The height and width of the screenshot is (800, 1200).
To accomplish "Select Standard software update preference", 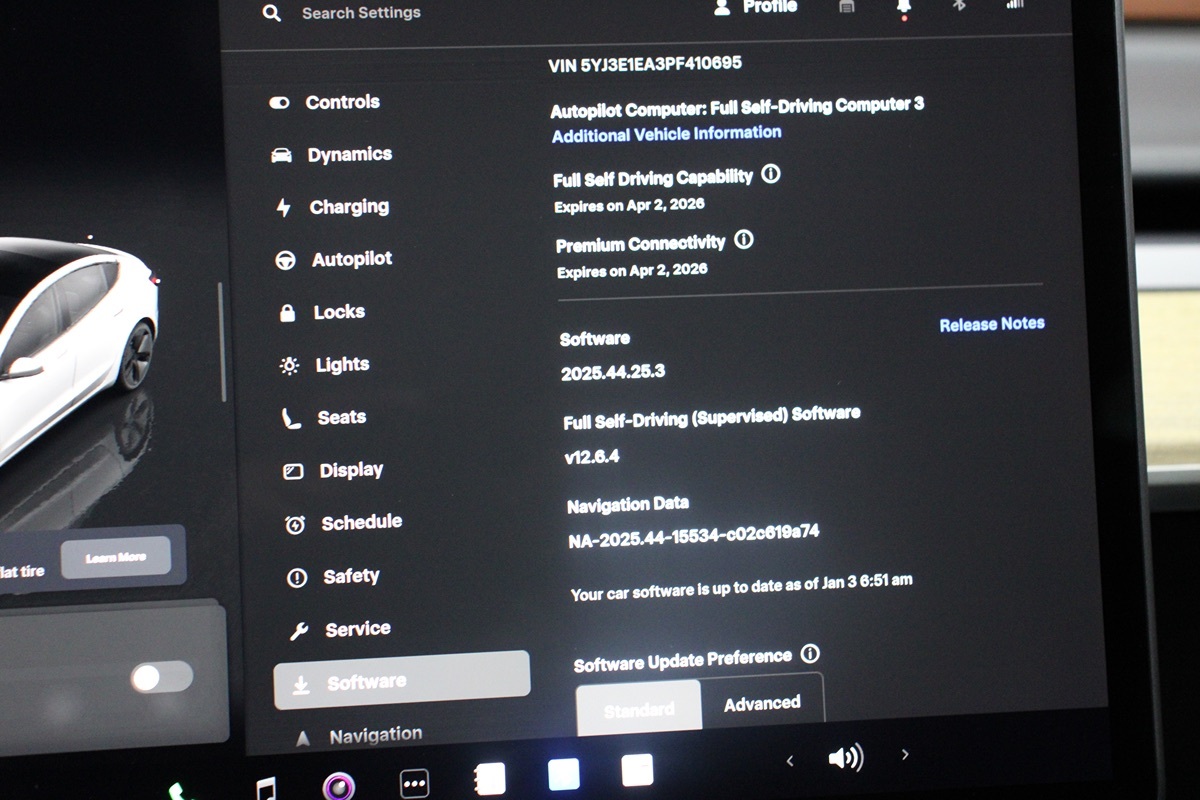I will coord(638,708).
